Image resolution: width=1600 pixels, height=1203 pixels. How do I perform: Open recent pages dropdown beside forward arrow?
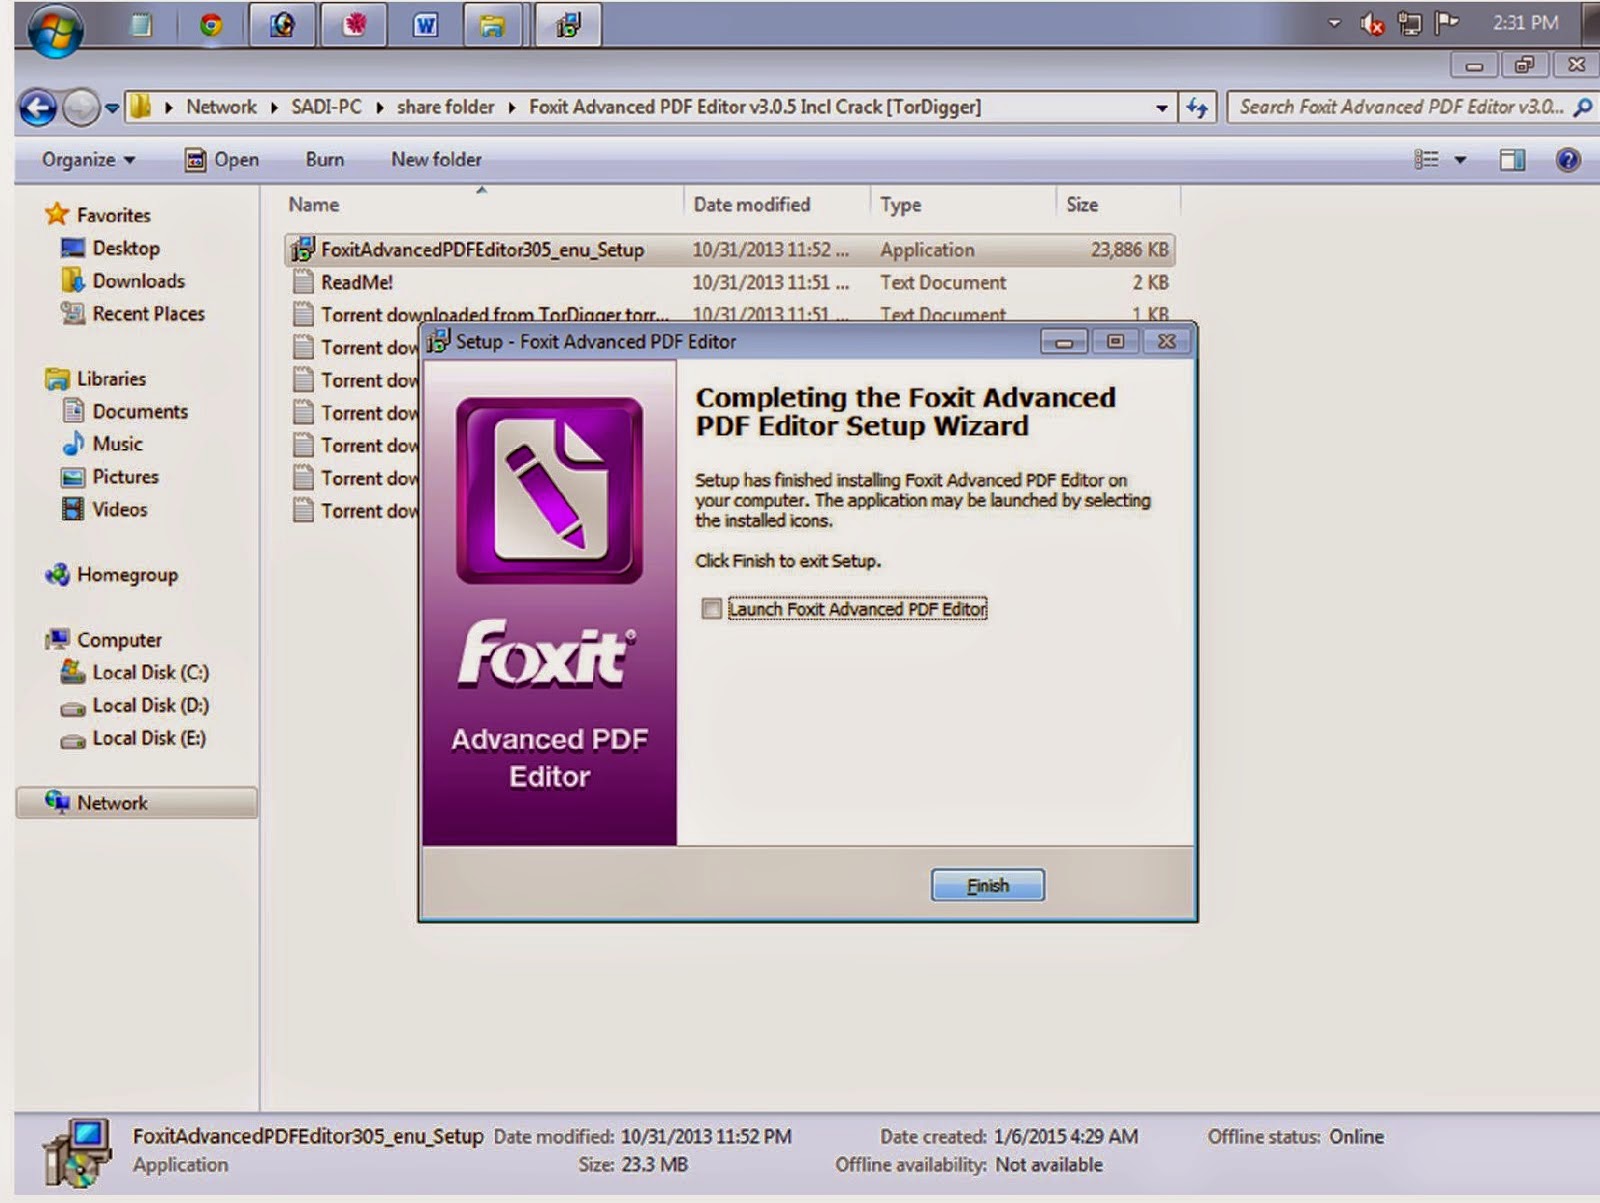pyautogui.click(x=112, y=107)
